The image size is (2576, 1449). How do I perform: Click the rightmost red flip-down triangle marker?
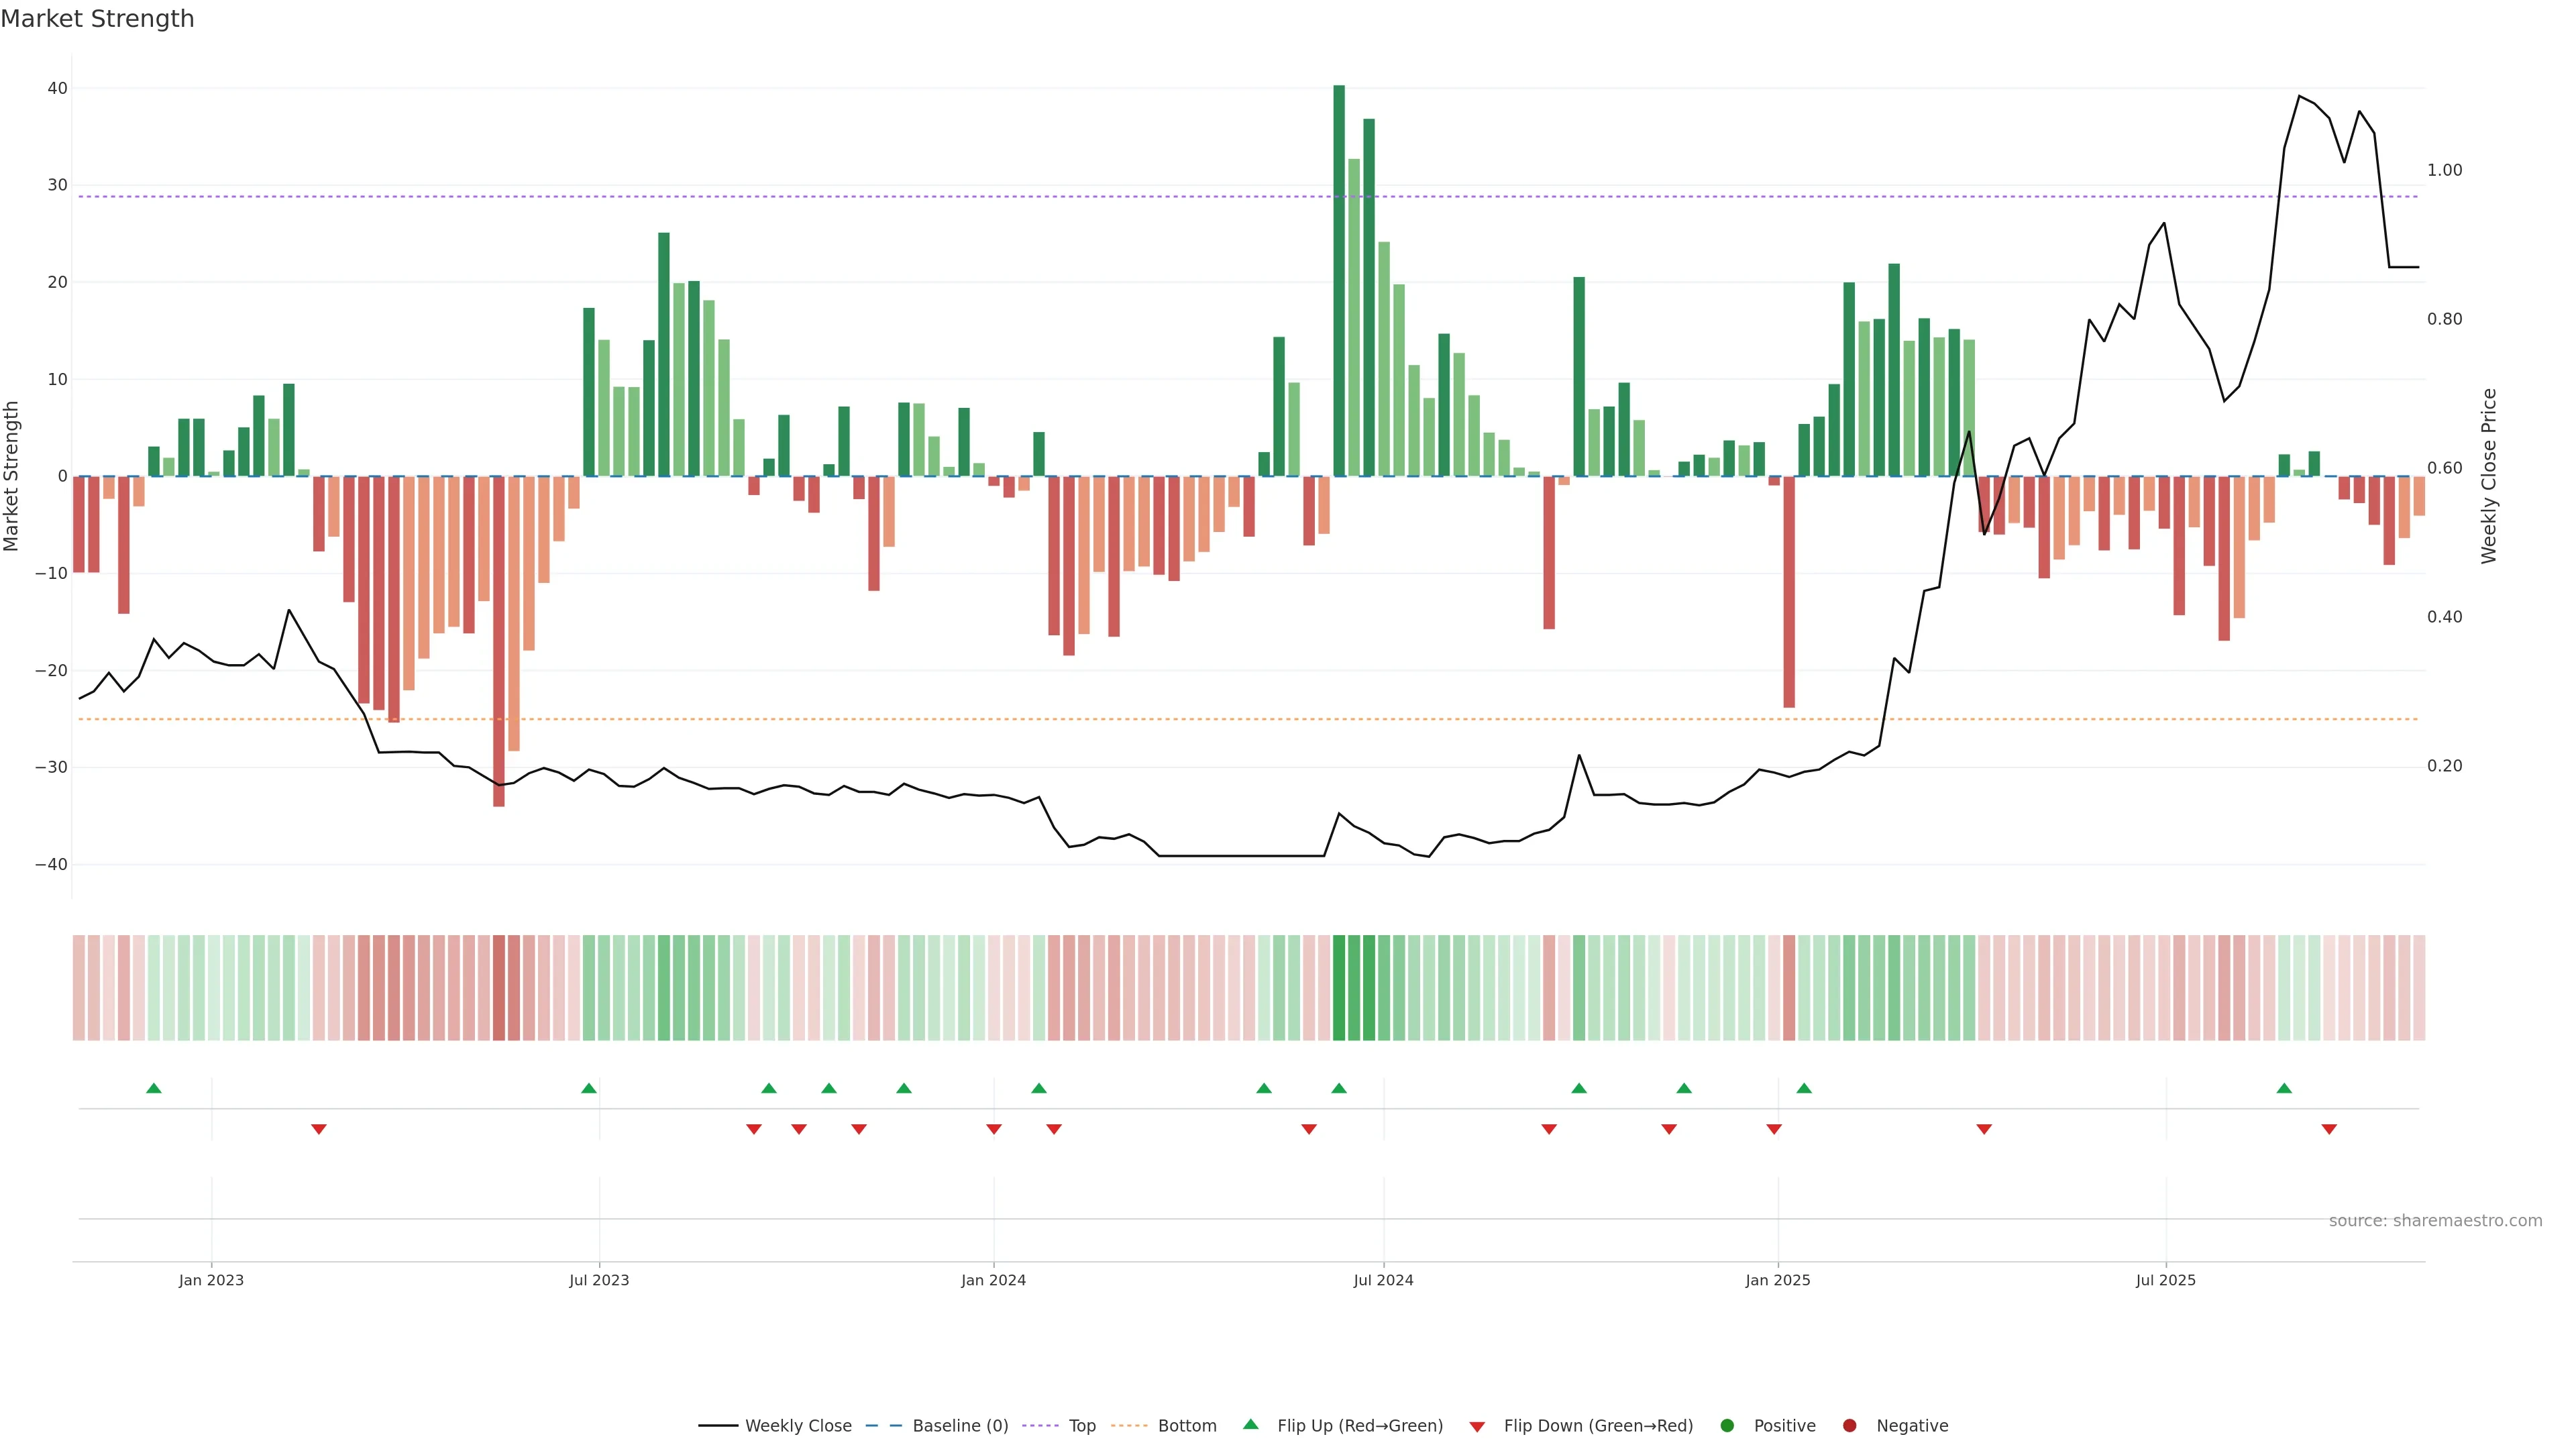coord(2329,1129)
